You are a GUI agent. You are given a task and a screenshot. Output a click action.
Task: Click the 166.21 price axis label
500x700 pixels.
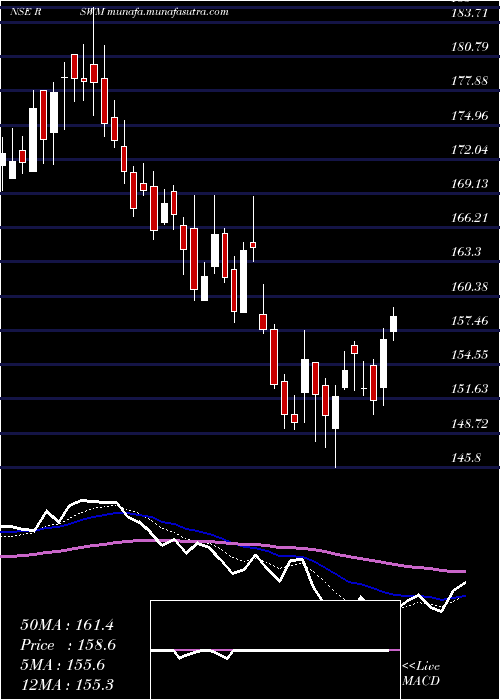pyautogui.click(x=468, y=218)
